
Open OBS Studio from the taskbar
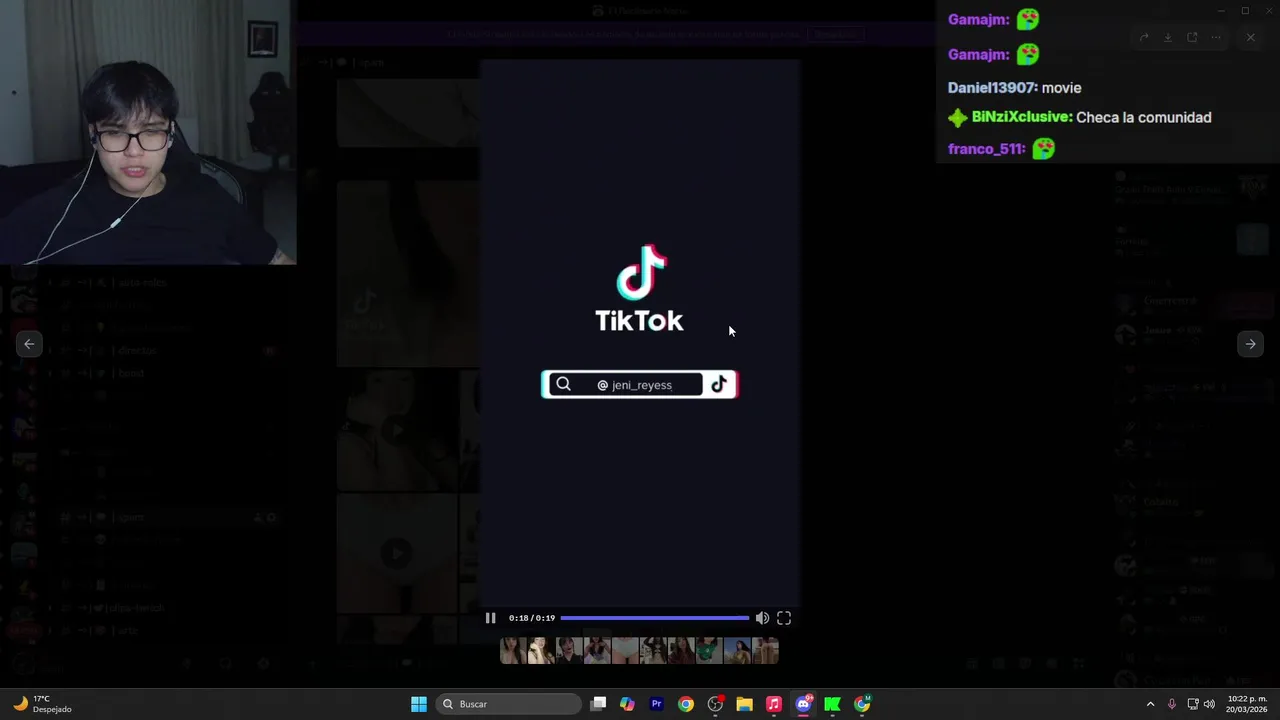(x=715, y=704)
